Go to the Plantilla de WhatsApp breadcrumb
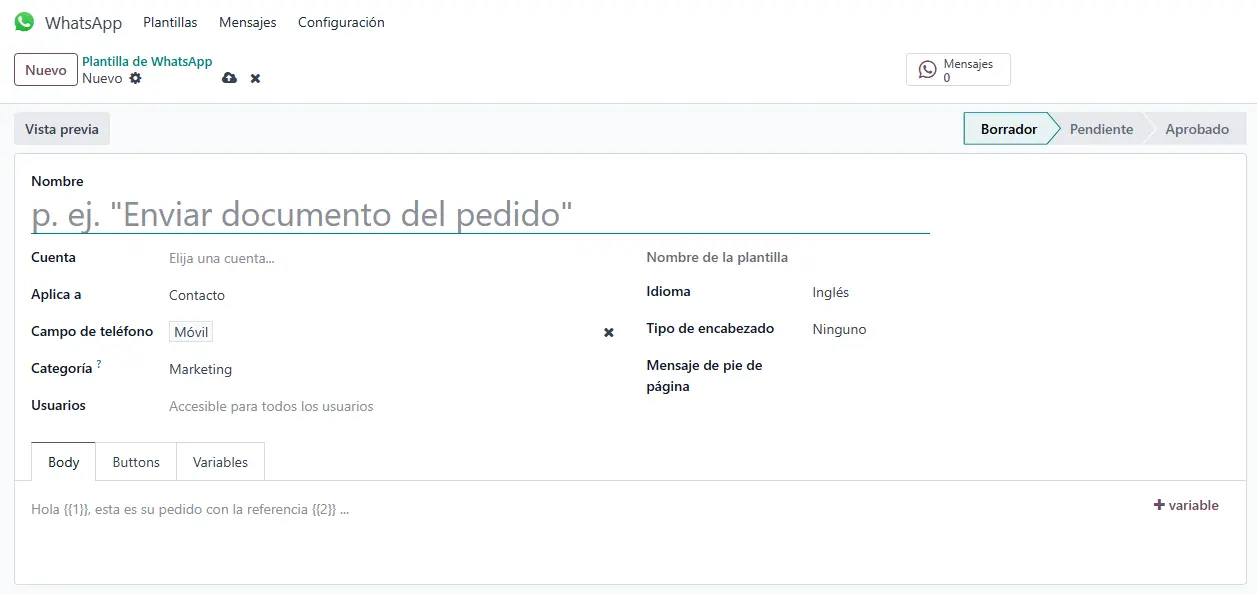This screenshot has height=595, width=1257. [147, 61]
